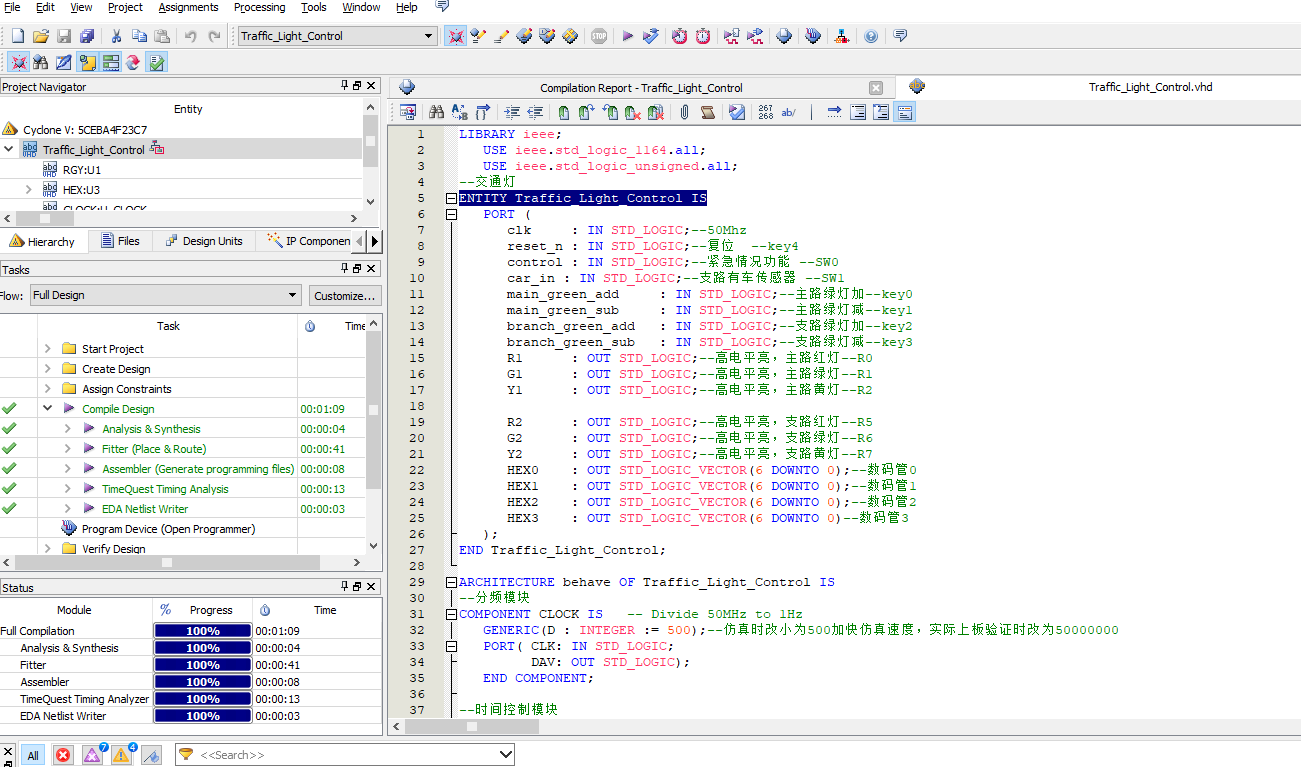Viewport: 1301px width, 767px height.
Task: Switch to the Design Units tab
Action: click(204, 241)
